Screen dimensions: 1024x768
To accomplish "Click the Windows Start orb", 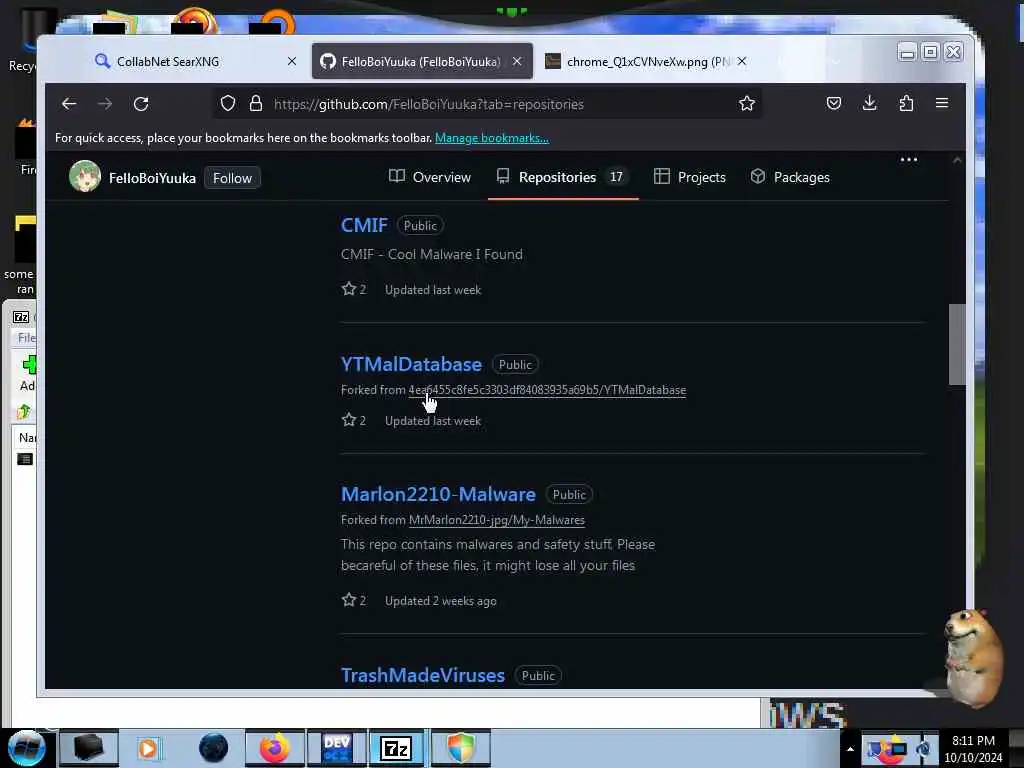I will tap(26, 748).
